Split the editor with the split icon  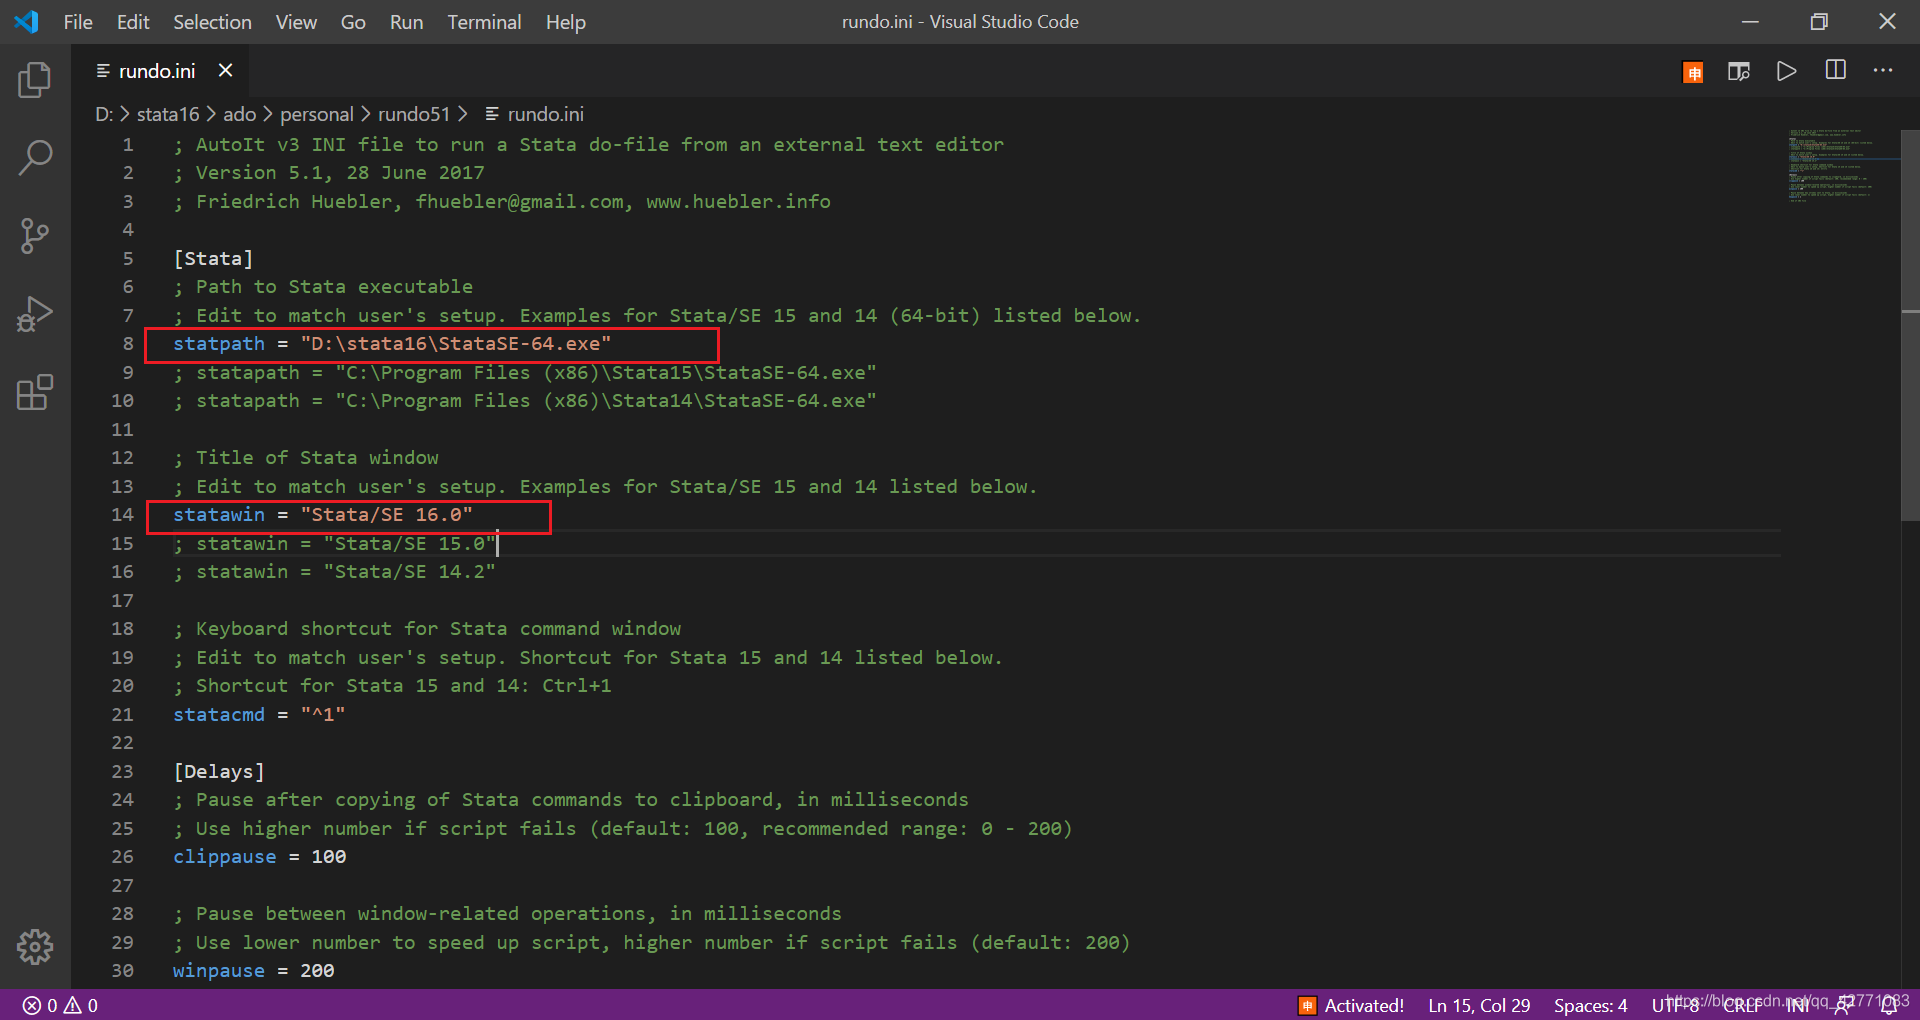[1836, 70]
